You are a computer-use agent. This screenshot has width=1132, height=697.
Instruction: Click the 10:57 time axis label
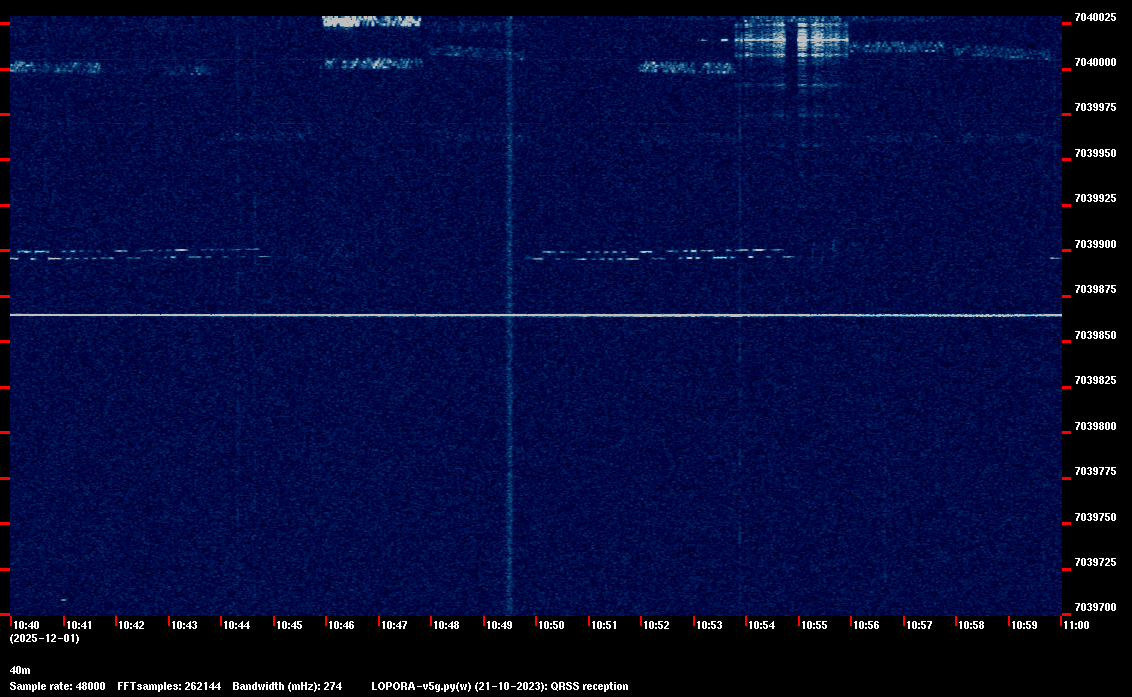[919, 625]
